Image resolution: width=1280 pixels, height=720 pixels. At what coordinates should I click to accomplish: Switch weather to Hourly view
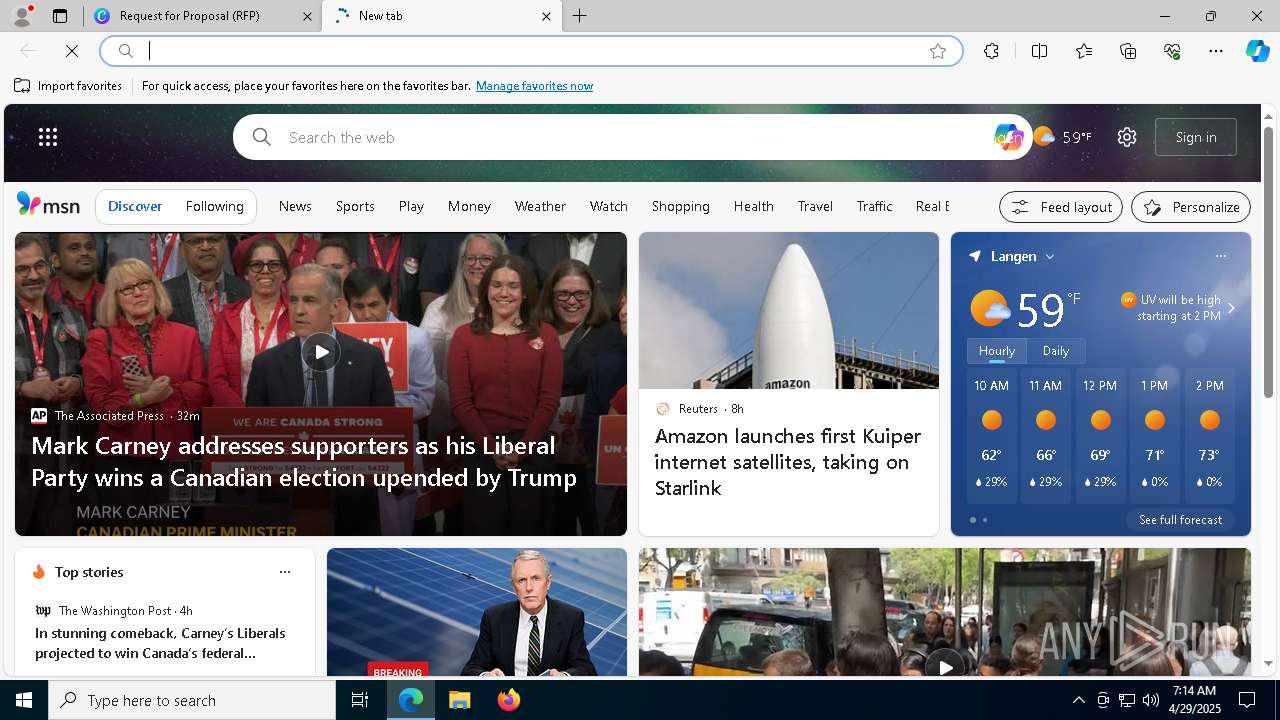pos(997,351)
